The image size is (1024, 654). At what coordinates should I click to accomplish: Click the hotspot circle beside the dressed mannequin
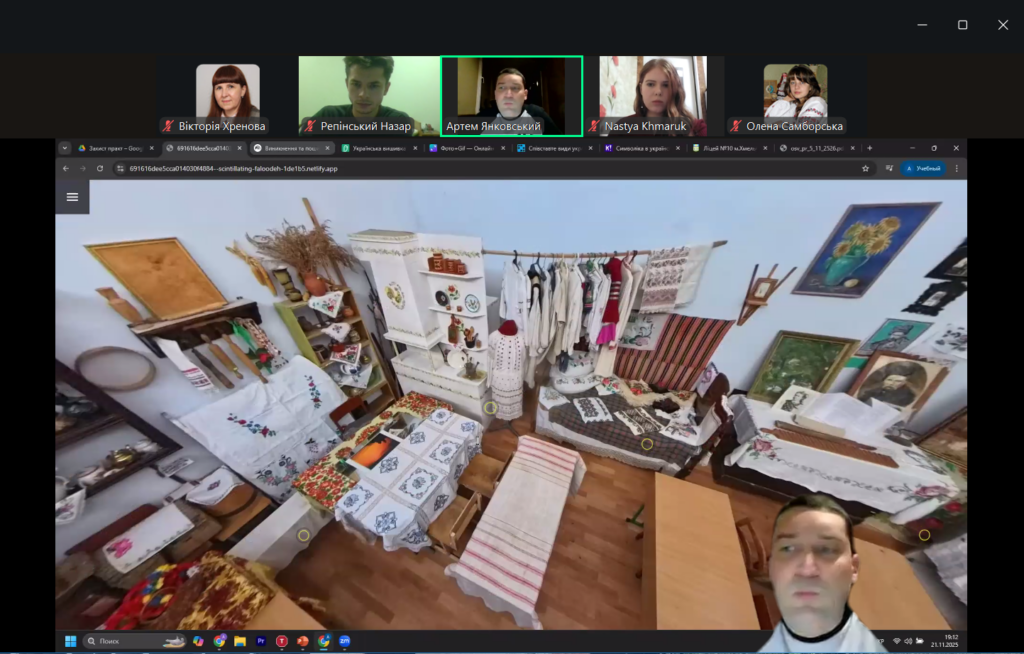[490, 407]
